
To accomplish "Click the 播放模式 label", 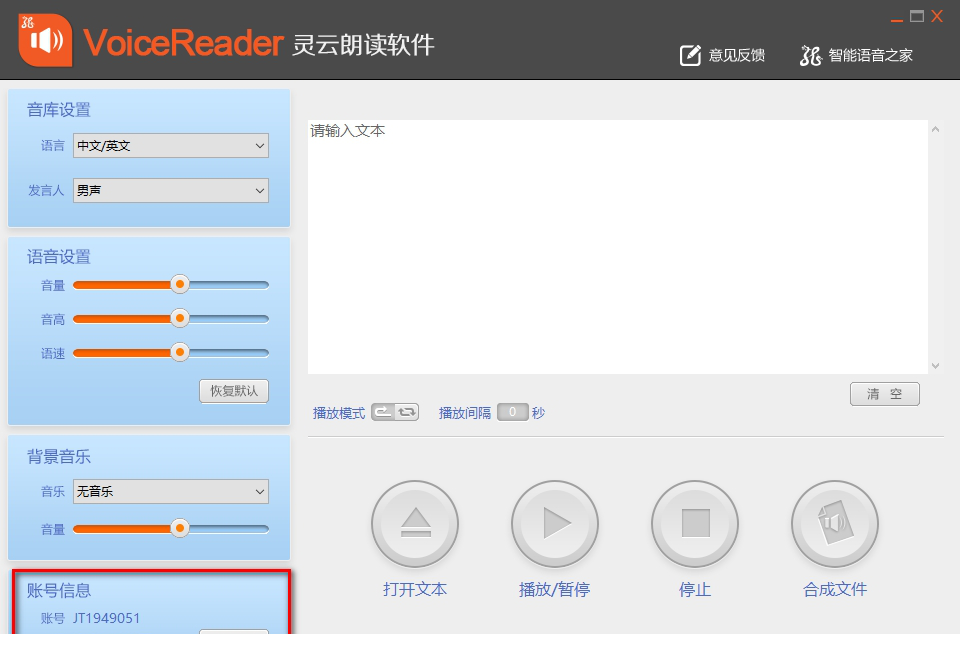I will pyautogui.click(x=339, y=413).
